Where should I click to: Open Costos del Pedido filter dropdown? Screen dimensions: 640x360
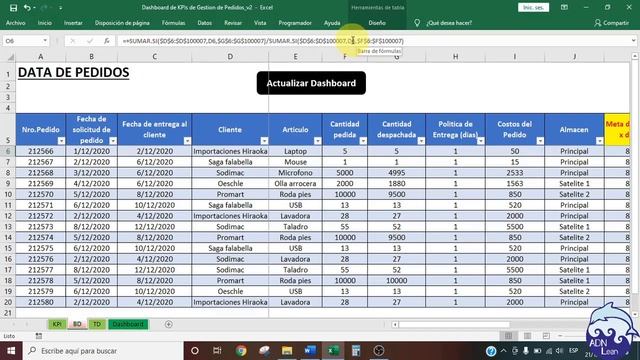click(x=540, y=141)
